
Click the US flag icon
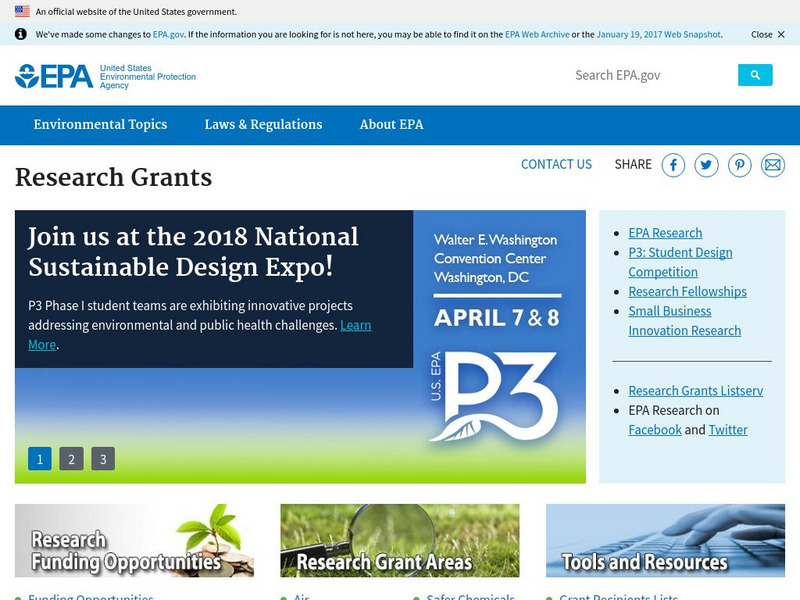click(x=22, y=11)
